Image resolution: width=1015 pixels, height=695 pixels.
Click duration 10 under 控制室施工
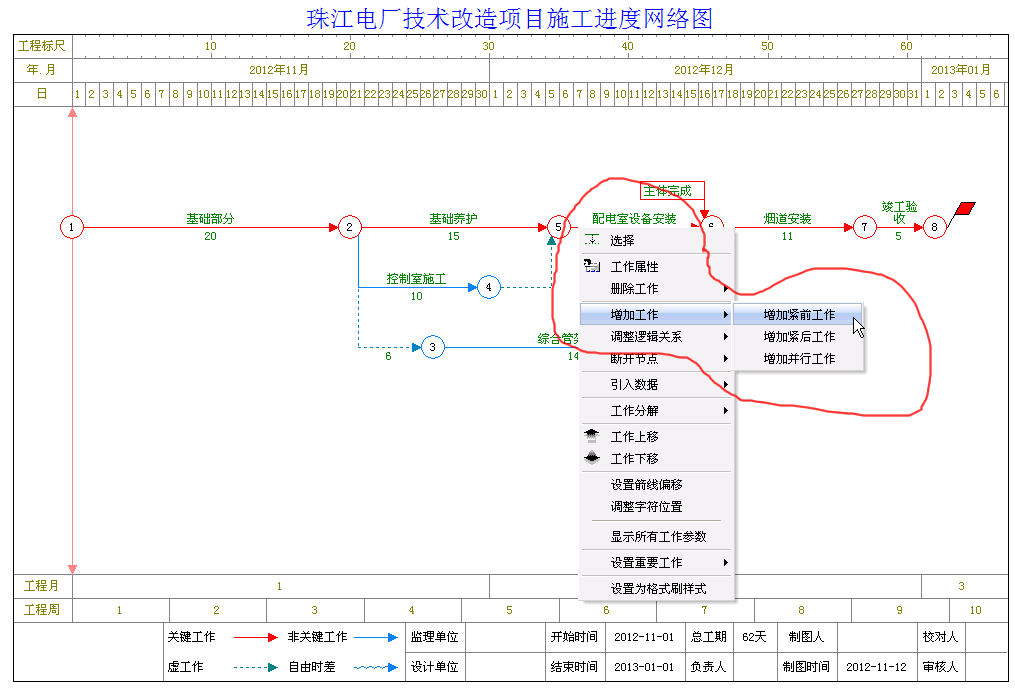coord(416,296)
